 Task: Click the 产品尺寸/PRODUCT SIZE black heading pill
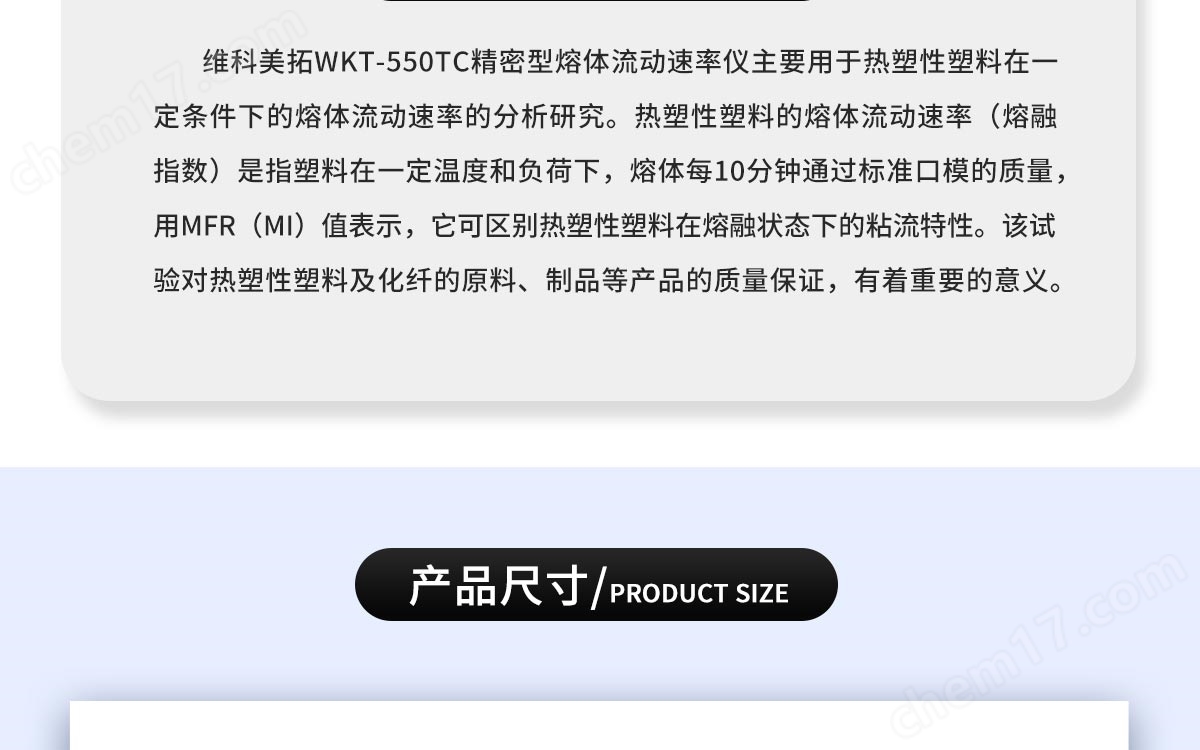596,585
